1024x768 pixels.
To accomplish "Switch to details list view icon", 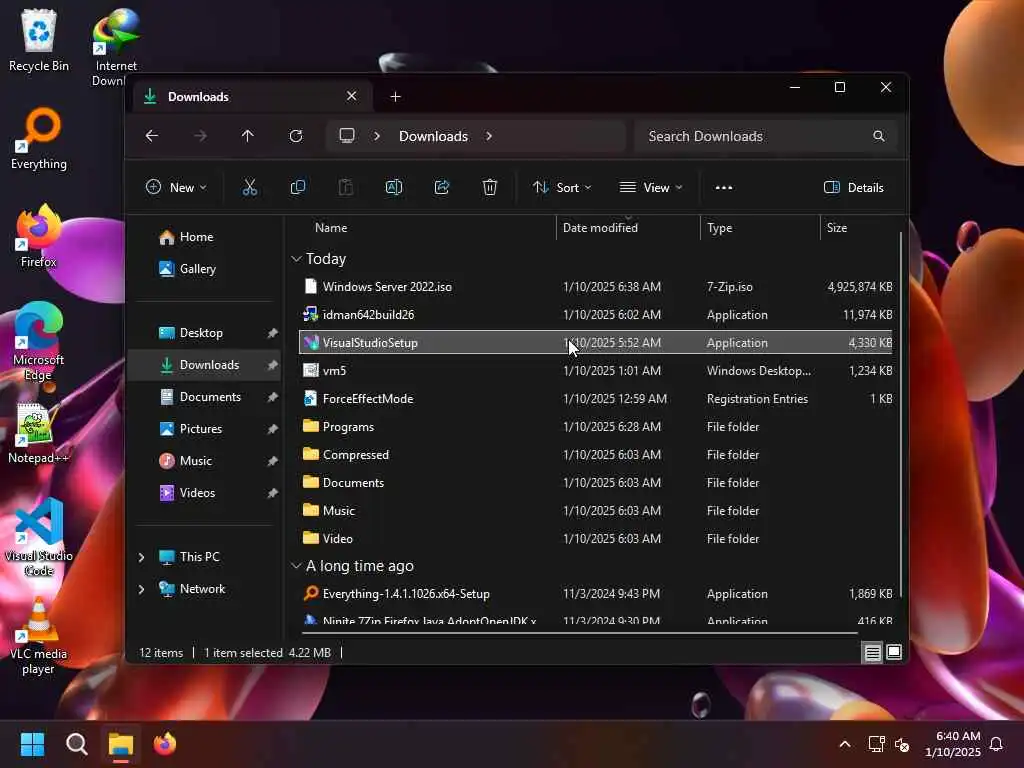I will click(872, 652).
